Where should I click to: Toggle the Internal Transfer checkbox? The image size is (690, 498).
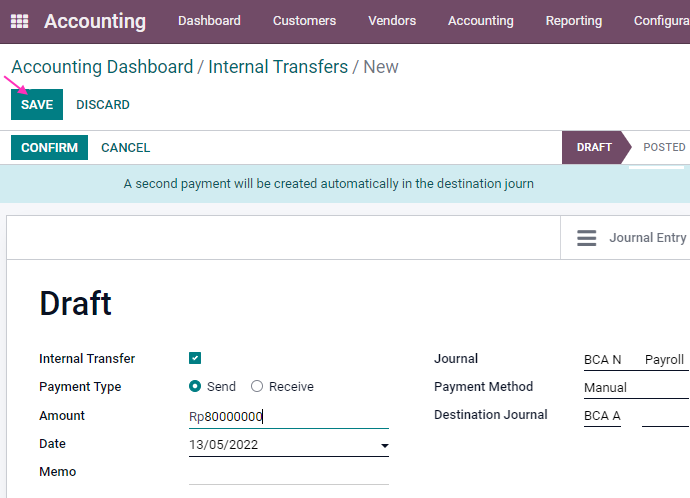[195, 358]
